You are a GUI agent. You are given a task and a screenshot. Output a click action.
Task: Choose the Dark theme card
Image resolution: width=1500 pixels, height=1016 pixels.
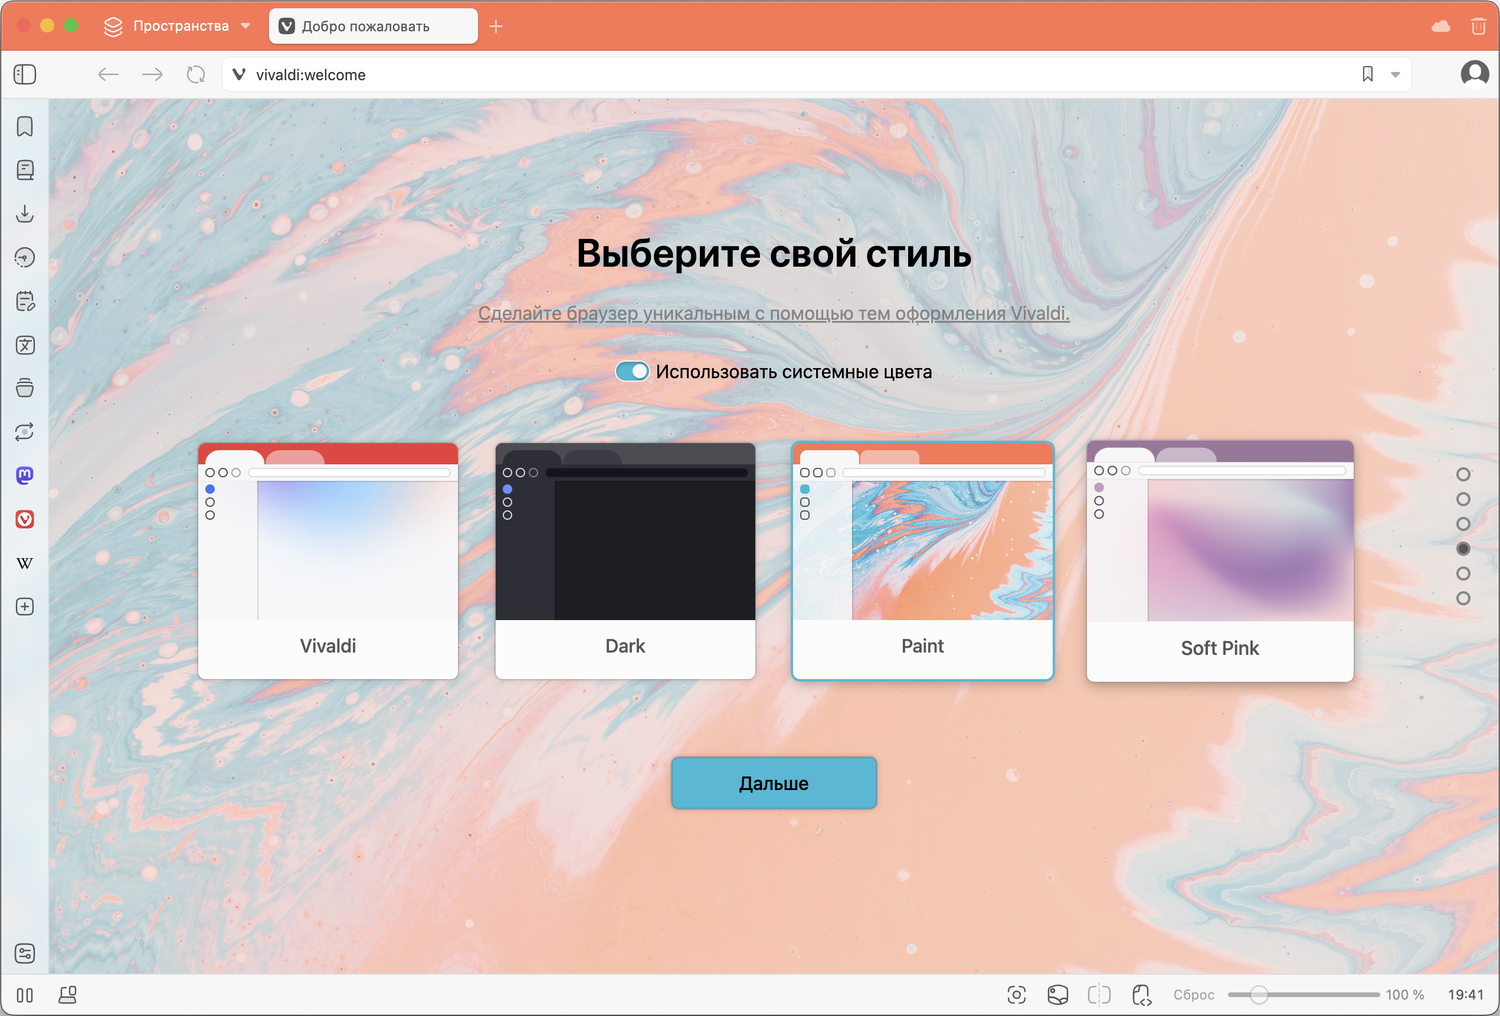625,561
